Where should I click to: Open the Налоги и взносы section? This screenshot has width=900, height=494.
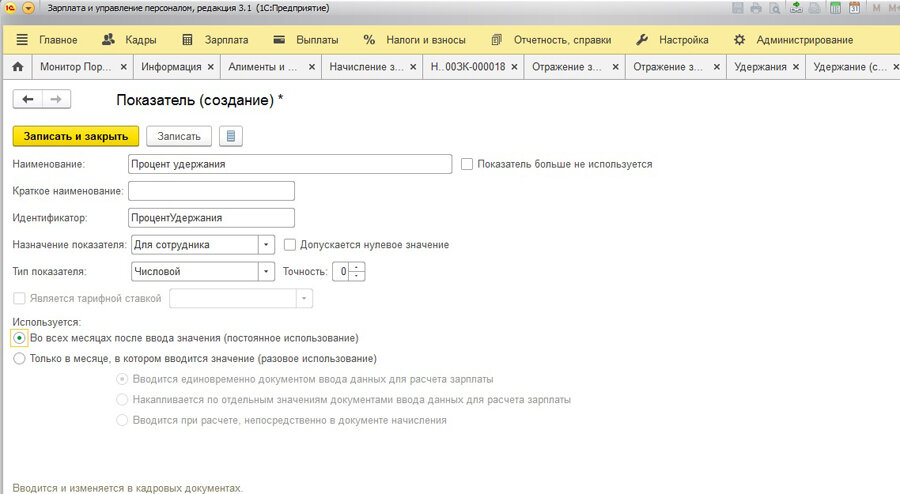point(426,40)
